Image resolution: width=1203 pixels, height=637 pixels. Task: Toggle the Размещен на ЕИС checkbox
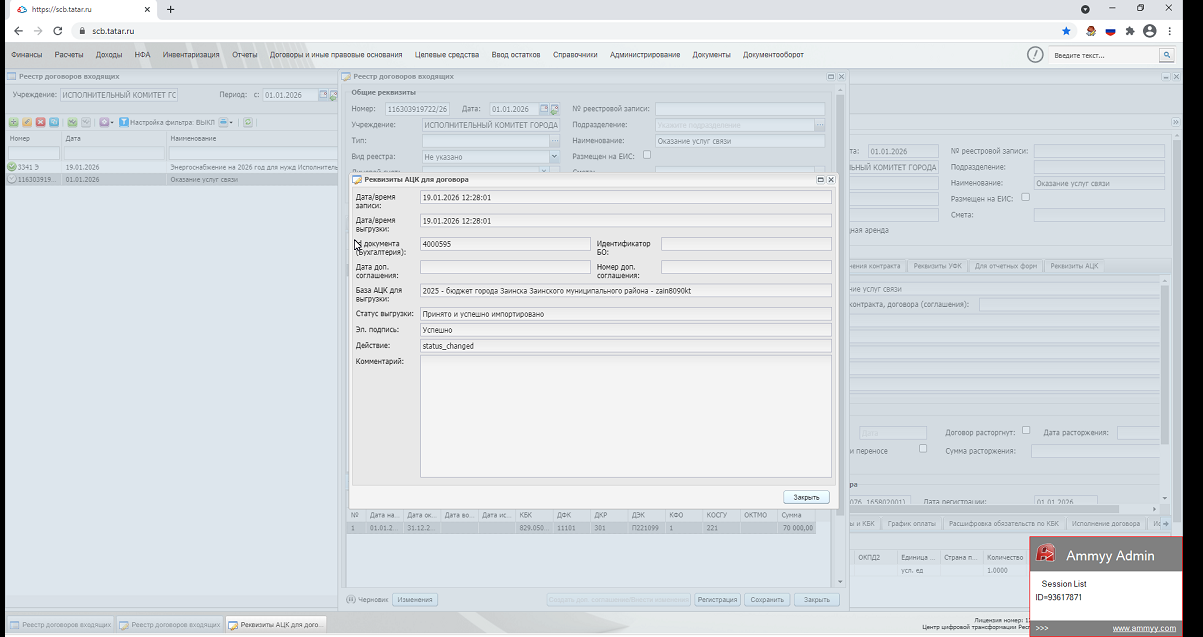[647, 155]
